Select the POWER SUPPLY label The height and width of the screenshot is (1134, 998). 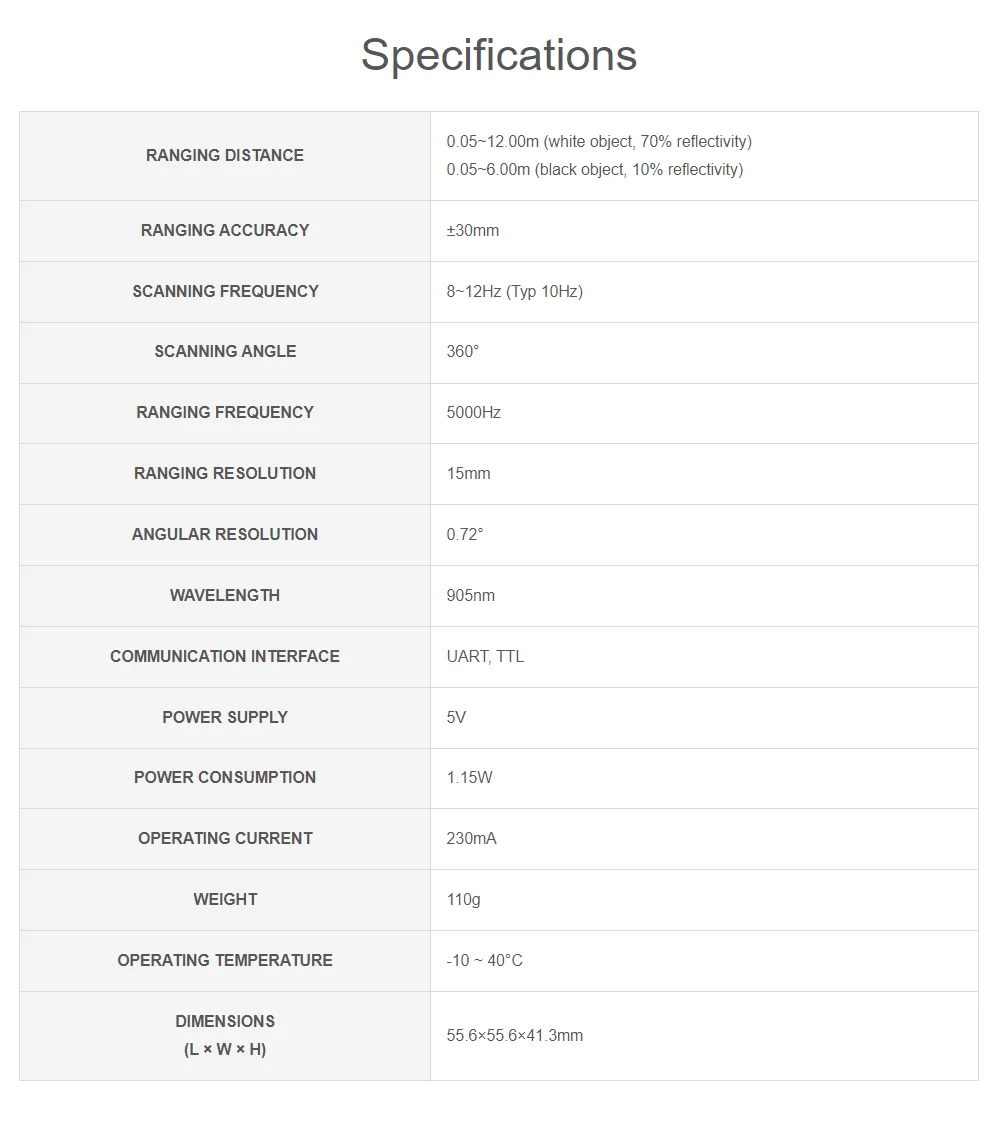click(x=225, y=717)
